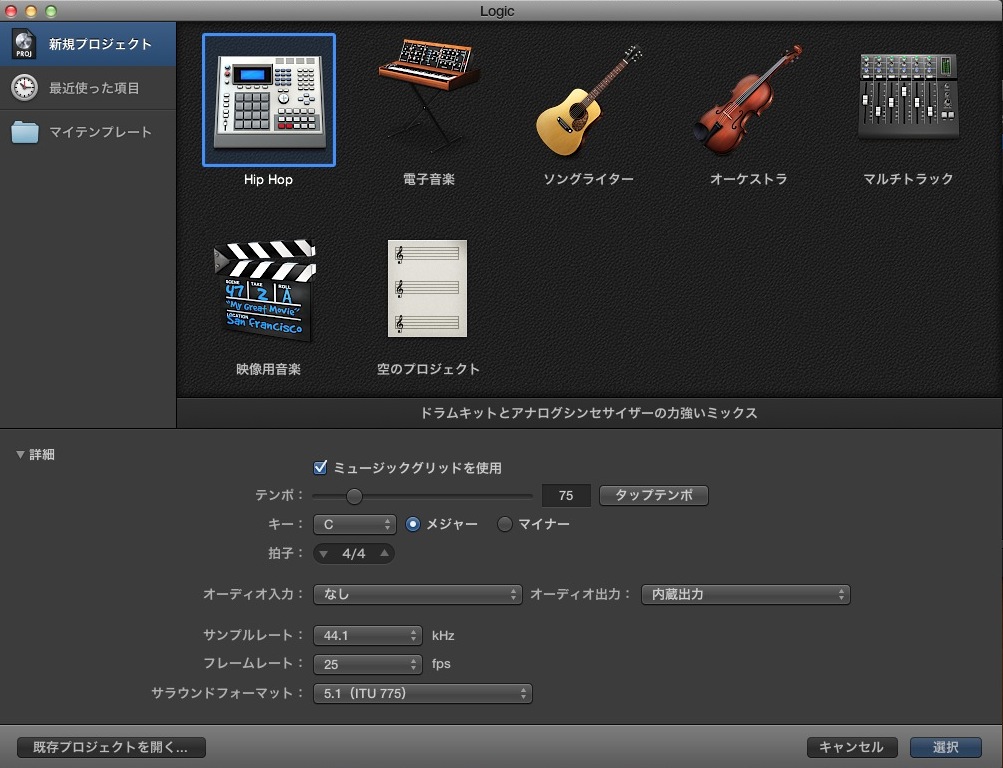Pick the ソングライター acoustic guitar icon
The image size is (1003, 768).
click(588, 100)
